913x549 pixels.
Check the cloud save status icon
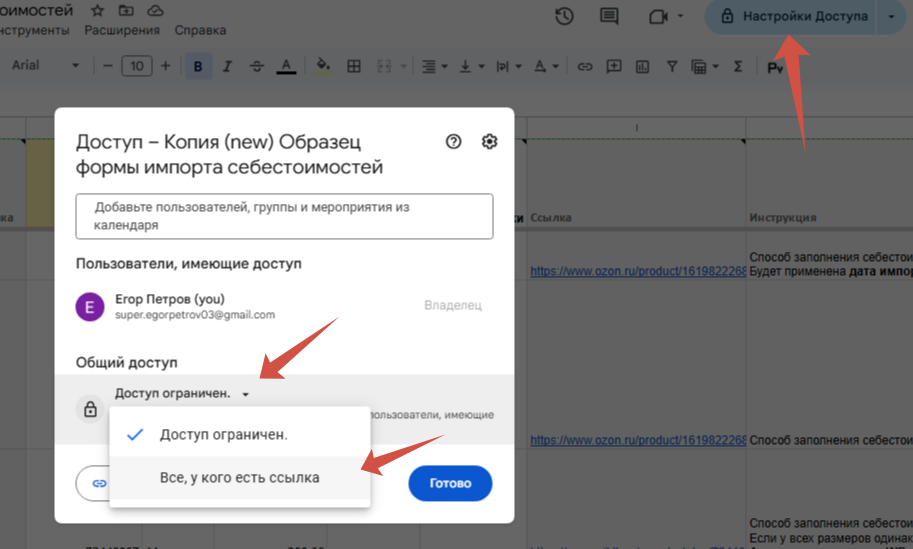pos(155,10)
